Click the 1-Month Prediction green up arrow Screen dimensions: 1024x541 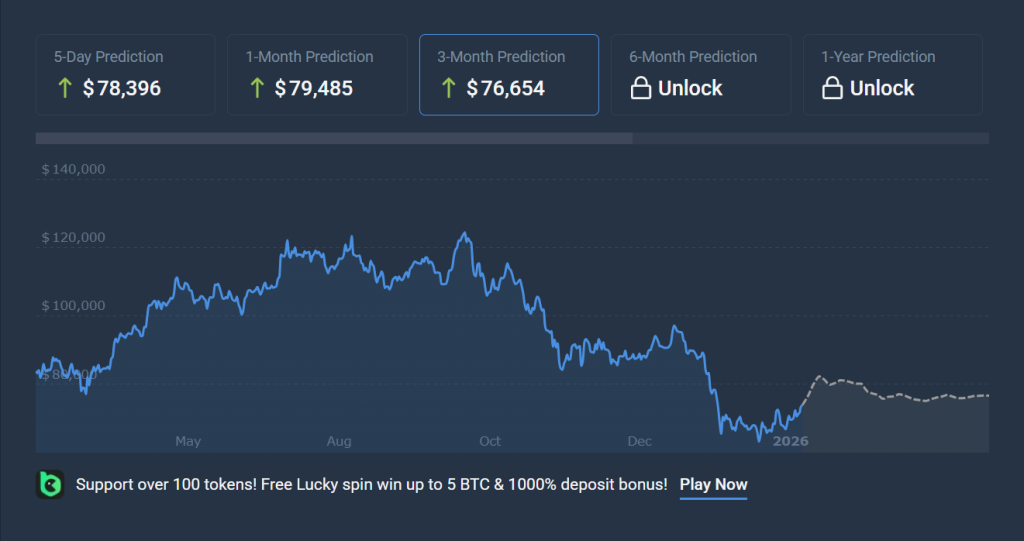coord(257,89)
